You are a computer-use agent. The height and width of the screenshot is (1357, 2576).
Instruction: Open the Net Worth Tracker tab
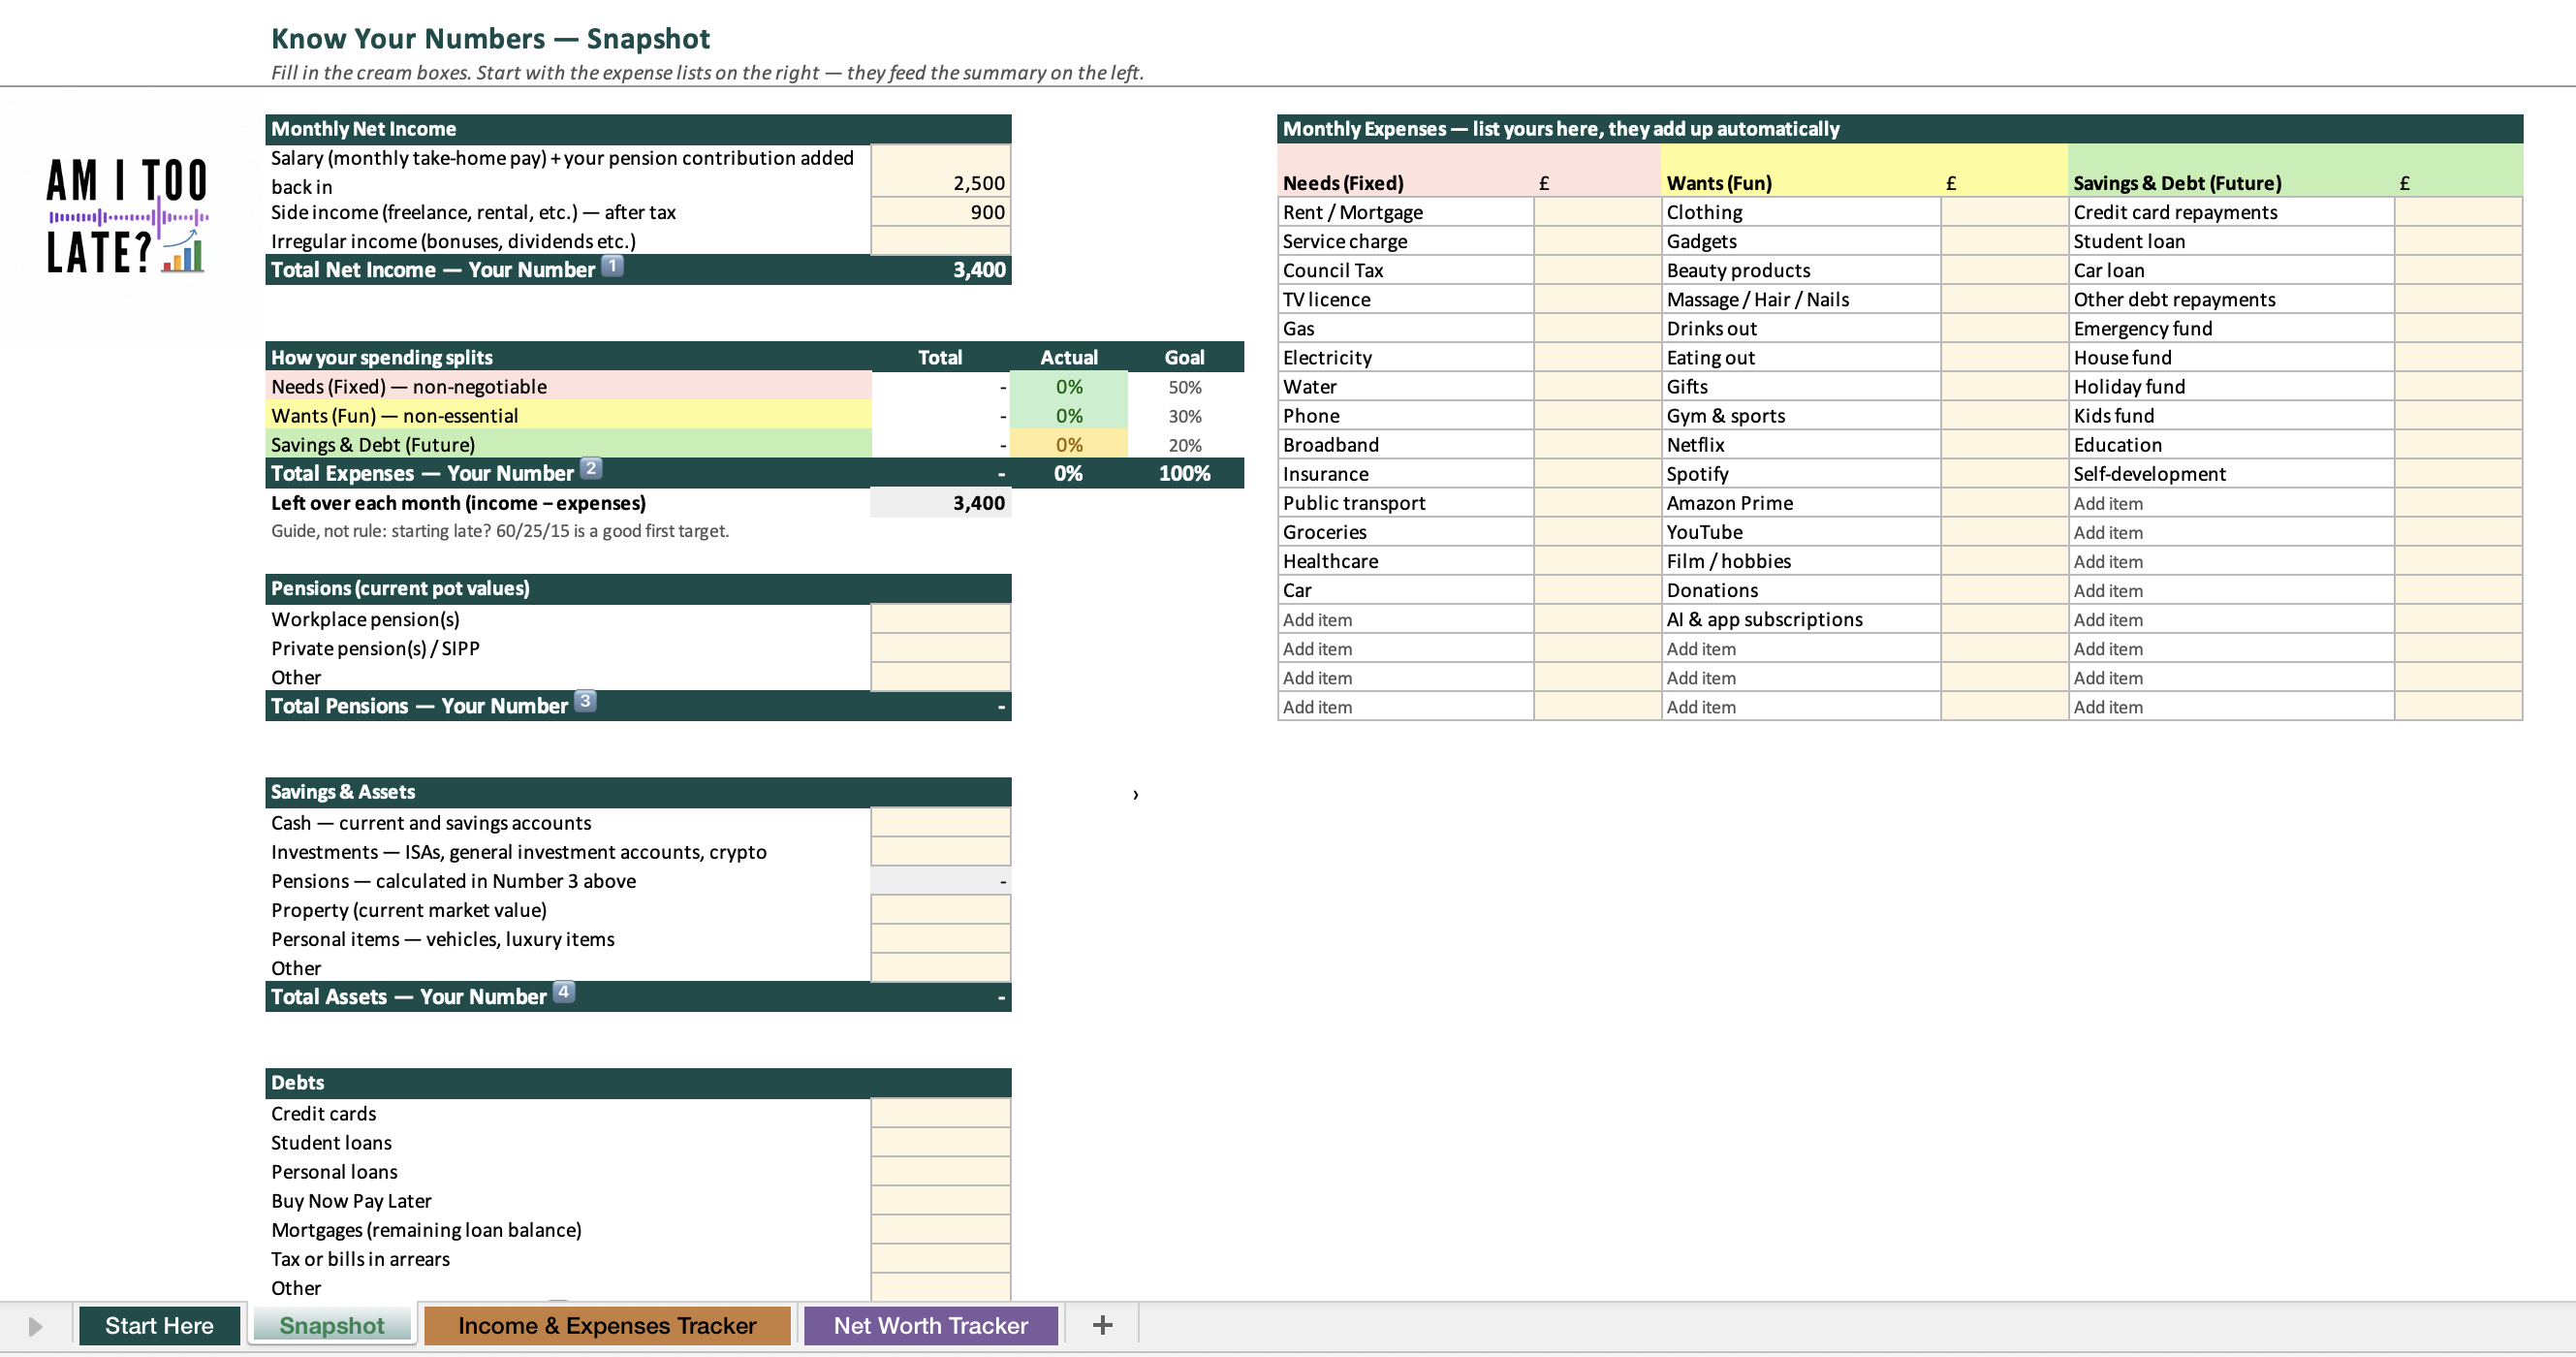click(x=930, y=1325)
